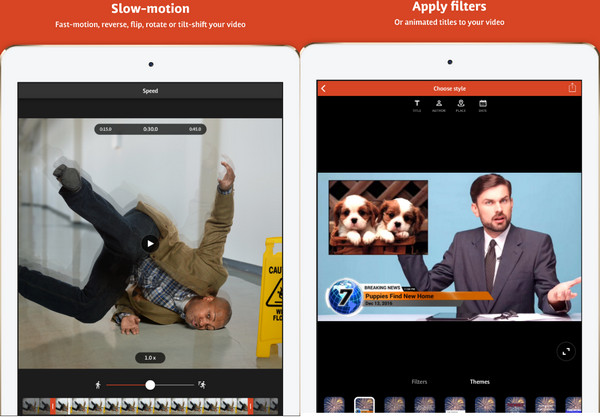600x417 pixels.
Task: Choose the fourth theme thumbnail
Action: (425, 405)
